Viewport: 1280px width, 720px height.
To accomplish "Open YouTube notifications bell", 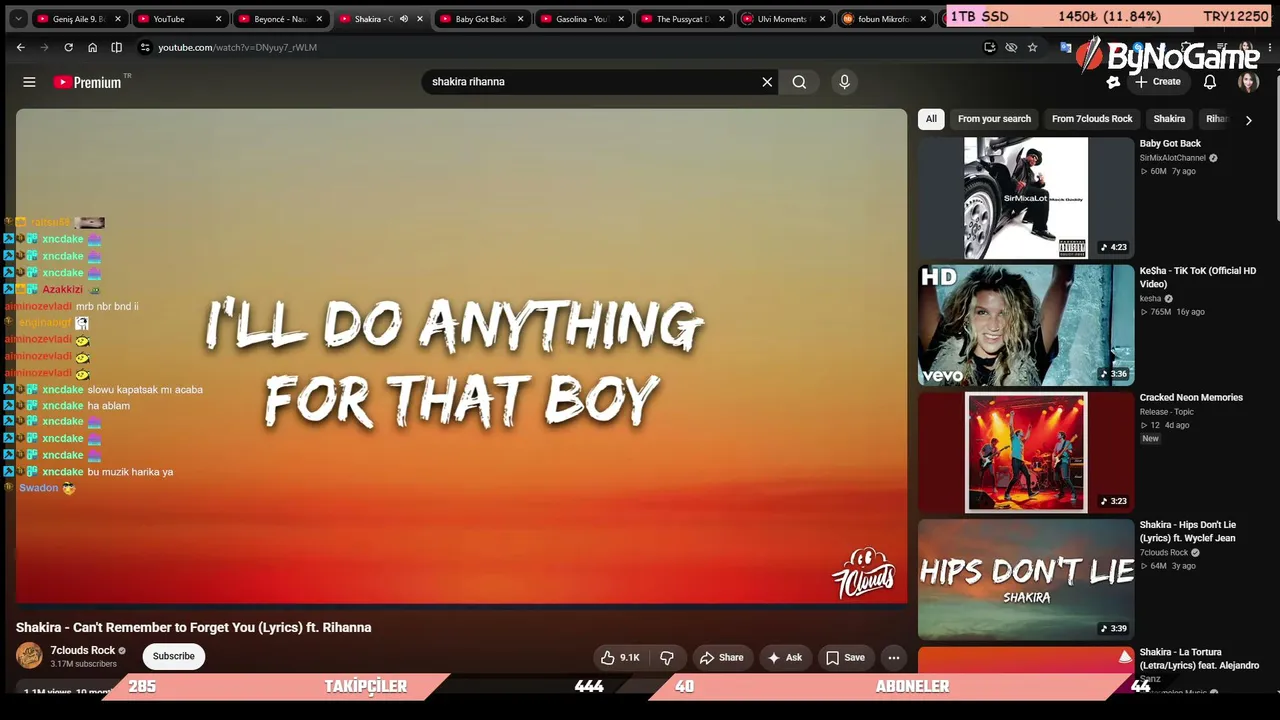I will [x=1209, y=82].
